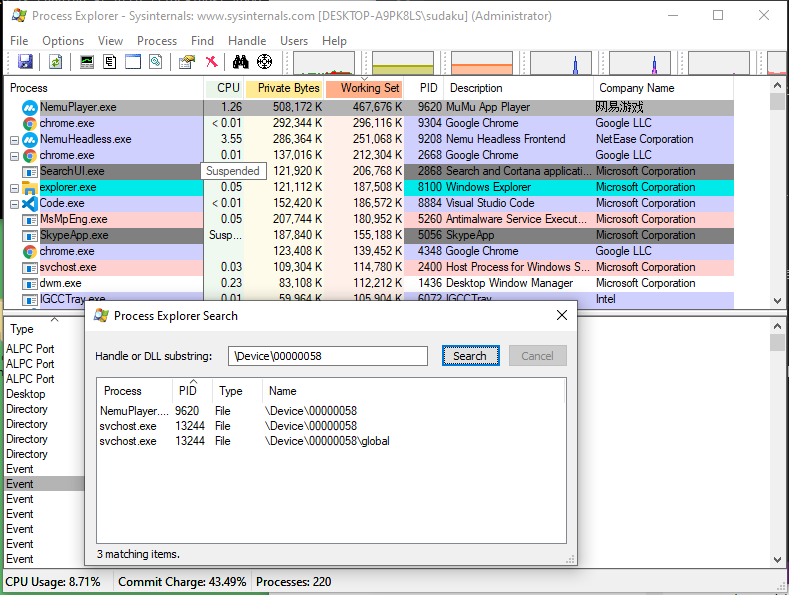Open the View menu
789x595 pixels.
(110, 41)
